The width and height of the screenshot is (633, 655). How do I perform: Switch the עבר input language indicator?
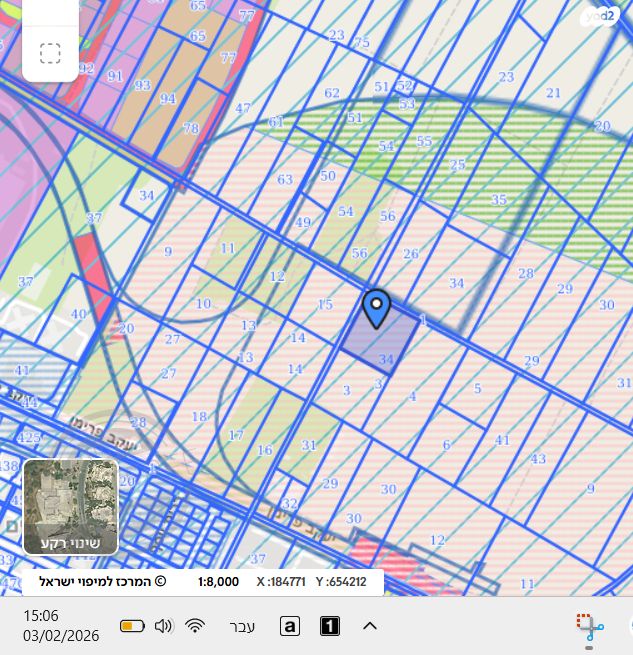click(x=243, y=626)
